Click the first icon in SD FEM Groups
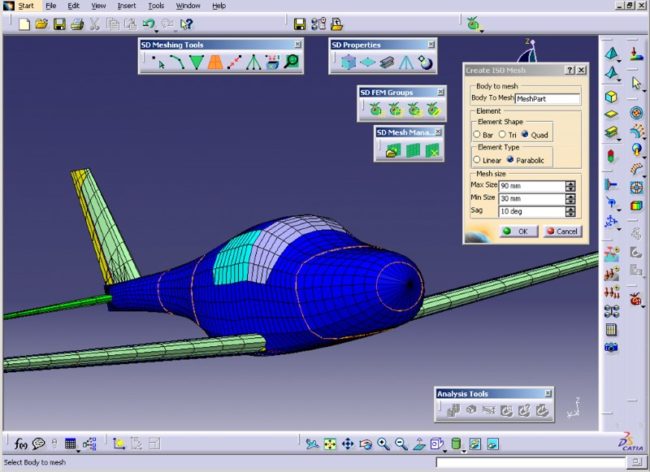This screenshot has height=472, width=650. (375, 109)
